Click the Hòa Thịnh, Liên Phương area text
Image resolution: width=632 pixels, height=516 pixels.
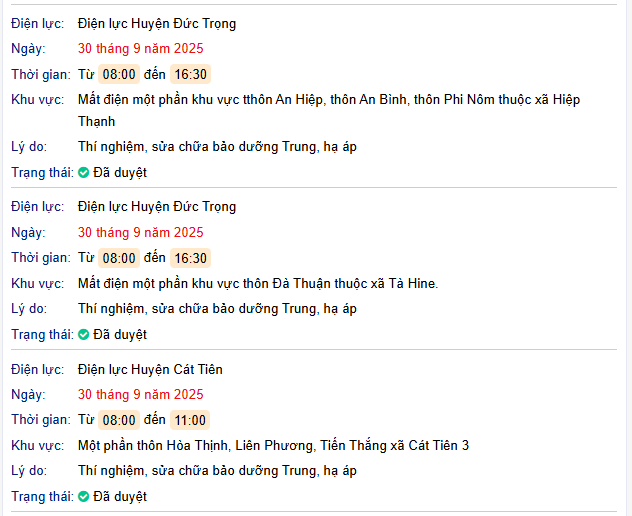pyautogui.click(x=273, y=445)
